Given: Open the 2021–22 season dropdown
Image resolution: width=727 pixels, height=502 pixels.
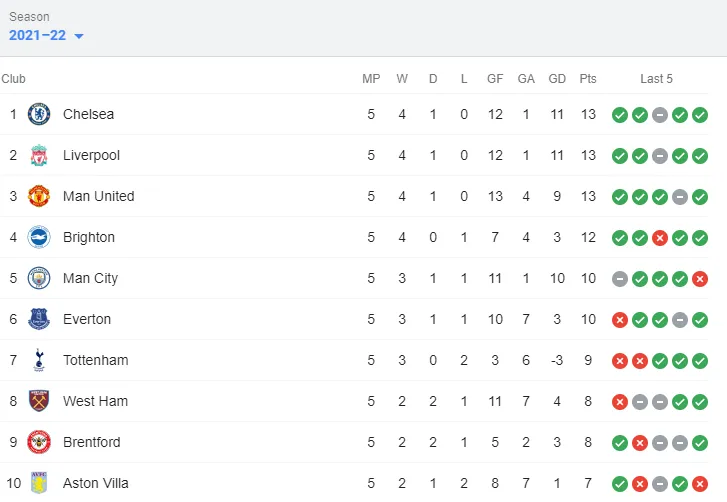Looking at the screenshot, I should (x=46, y=35).
